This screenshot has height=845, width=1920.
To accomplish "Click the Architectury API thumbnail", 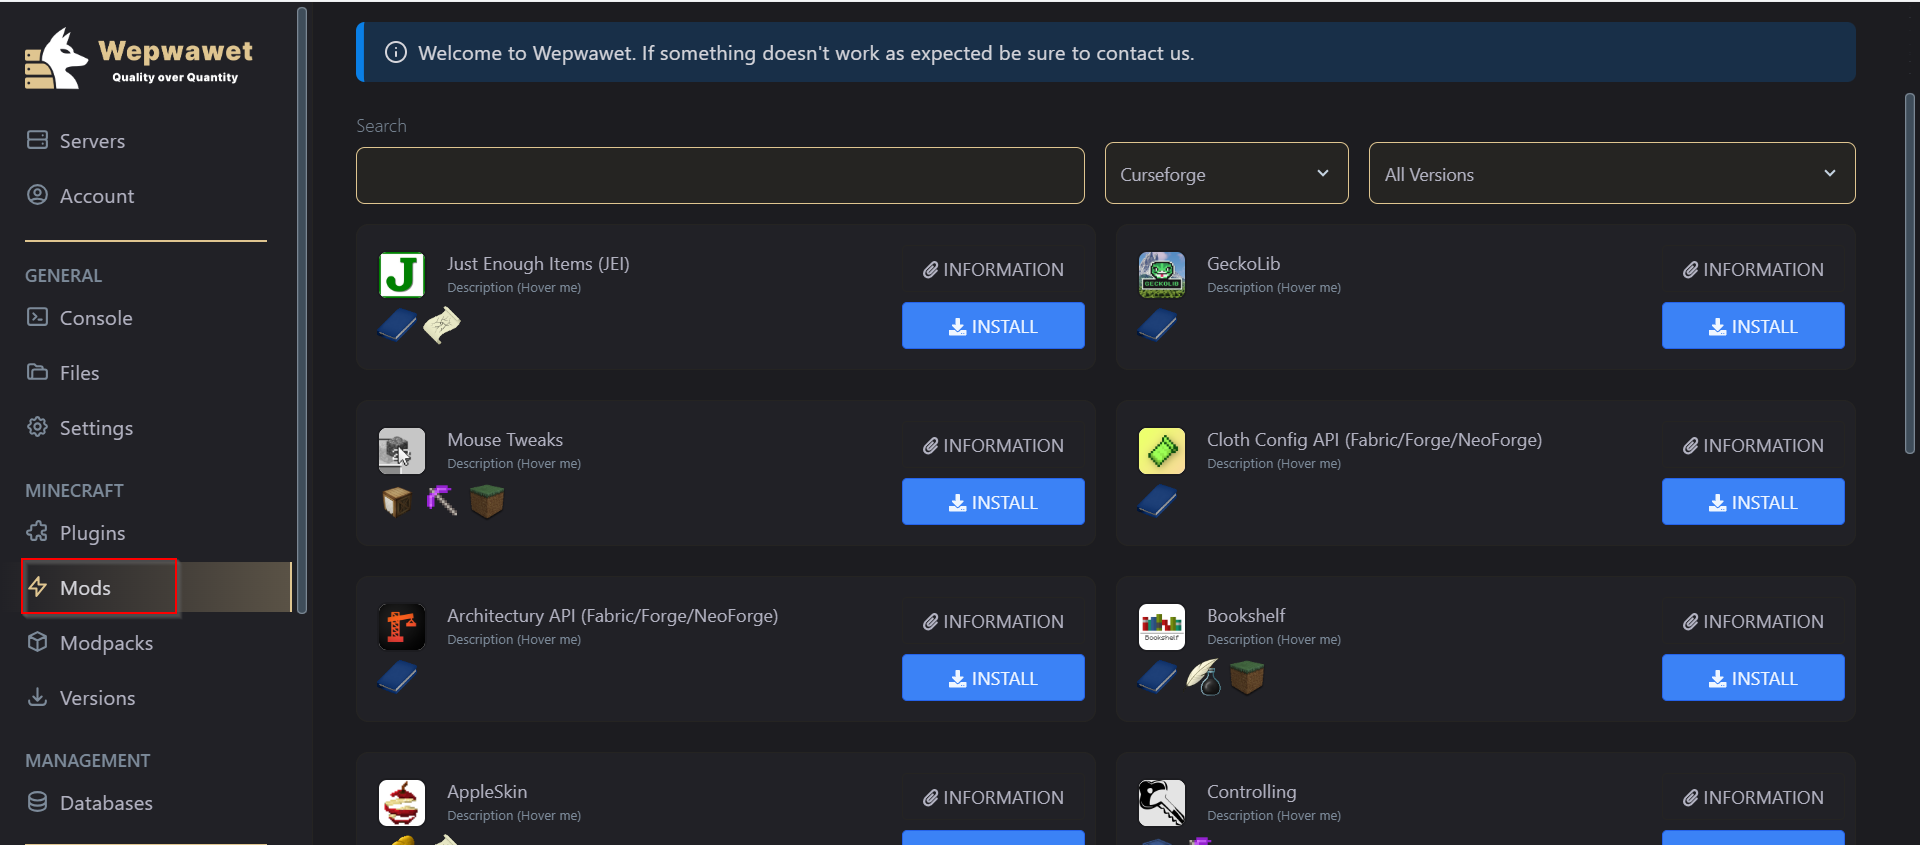I will pyautogui.click(x=402, y=627).
